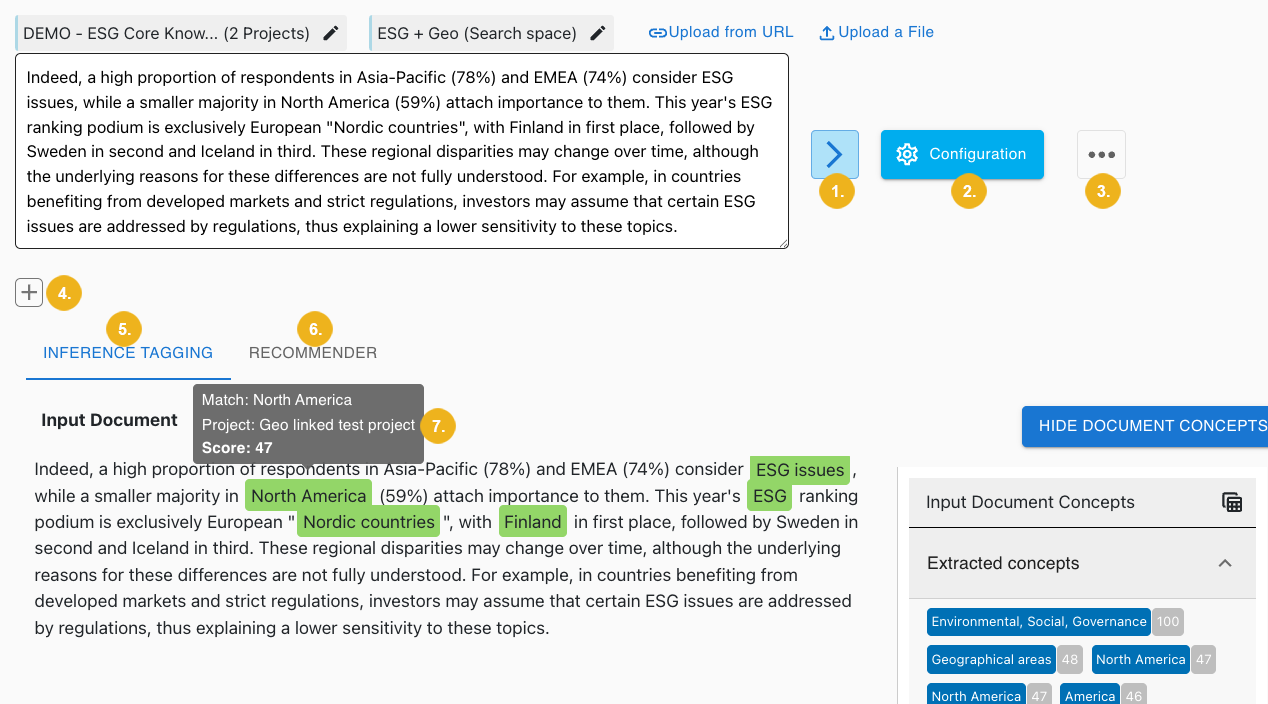
Task: Click the Upload from URL link
Action: [x=731, y=31]
